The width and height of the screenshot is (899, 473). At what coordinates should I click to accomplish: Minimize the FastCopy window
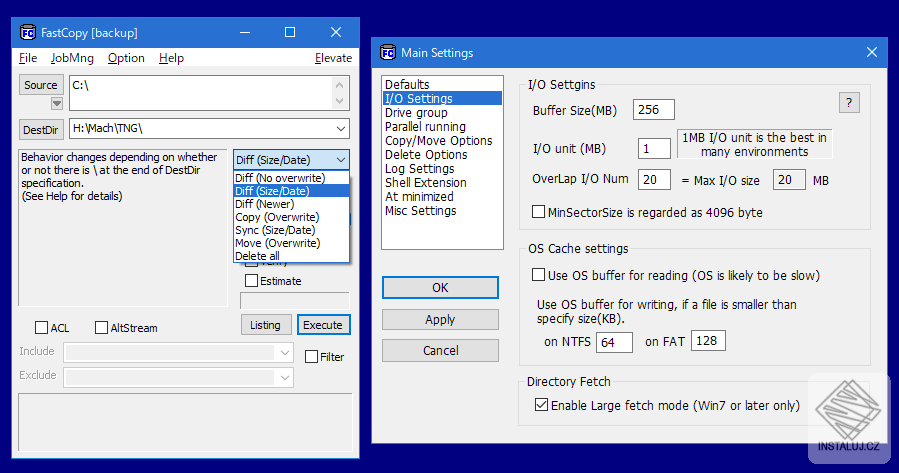click(245, 32)
